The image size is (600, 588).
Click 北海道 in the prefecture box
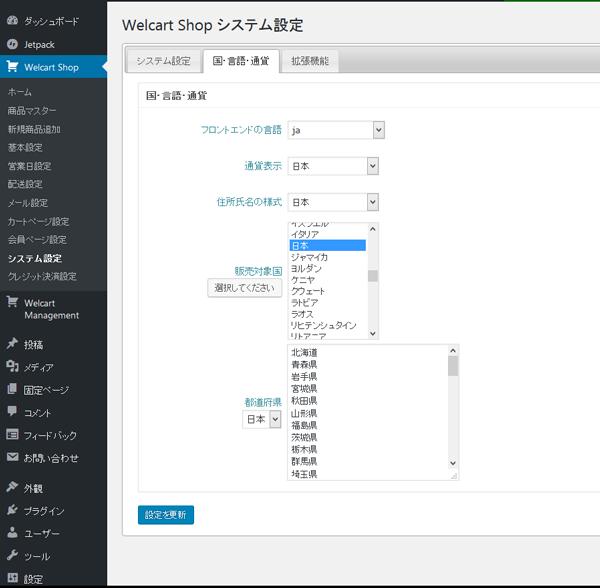[x=304, y=352]
